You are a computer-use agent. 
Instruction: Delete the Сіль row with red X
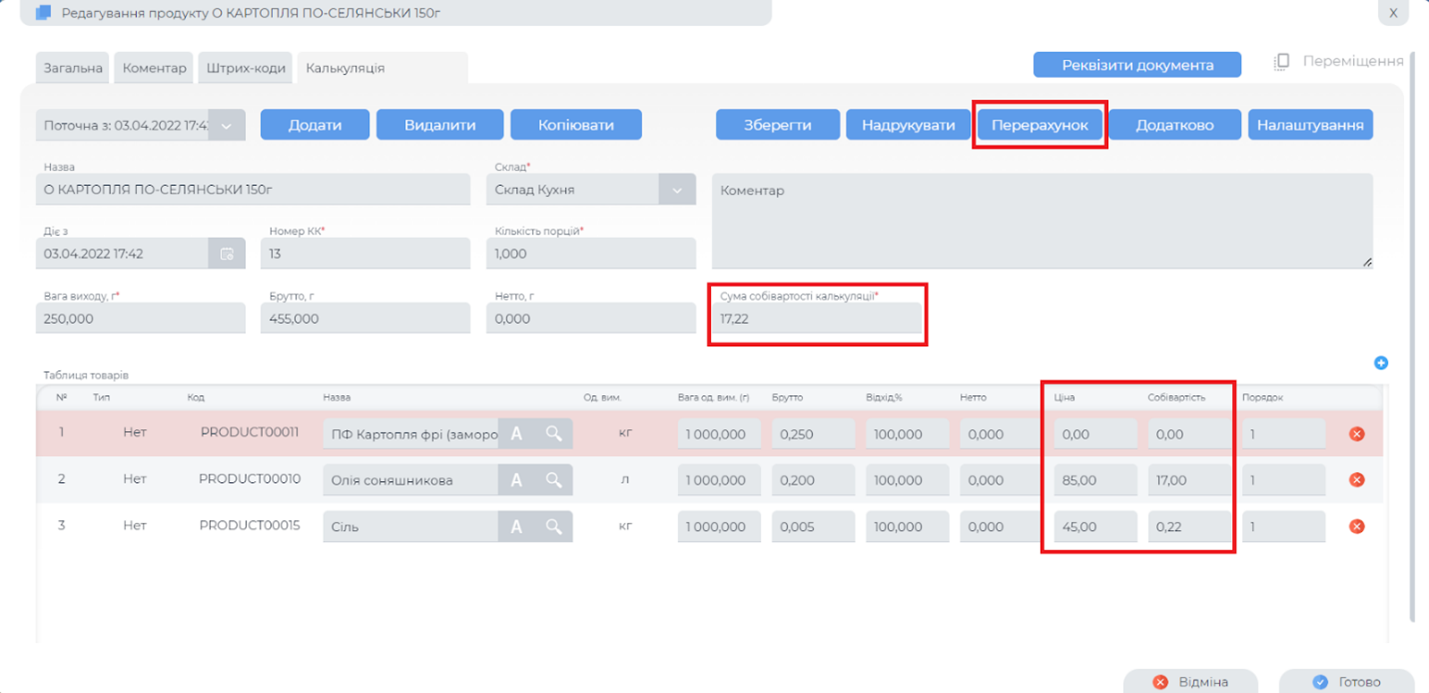1357,527
